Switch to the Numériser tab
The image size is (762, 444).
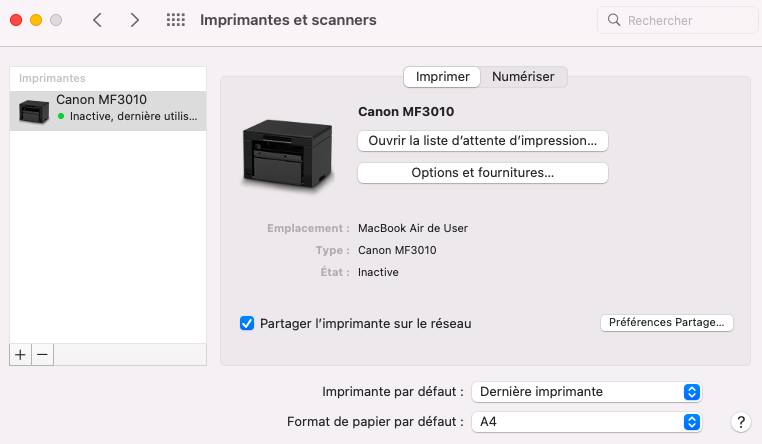[x=525, y=76]
